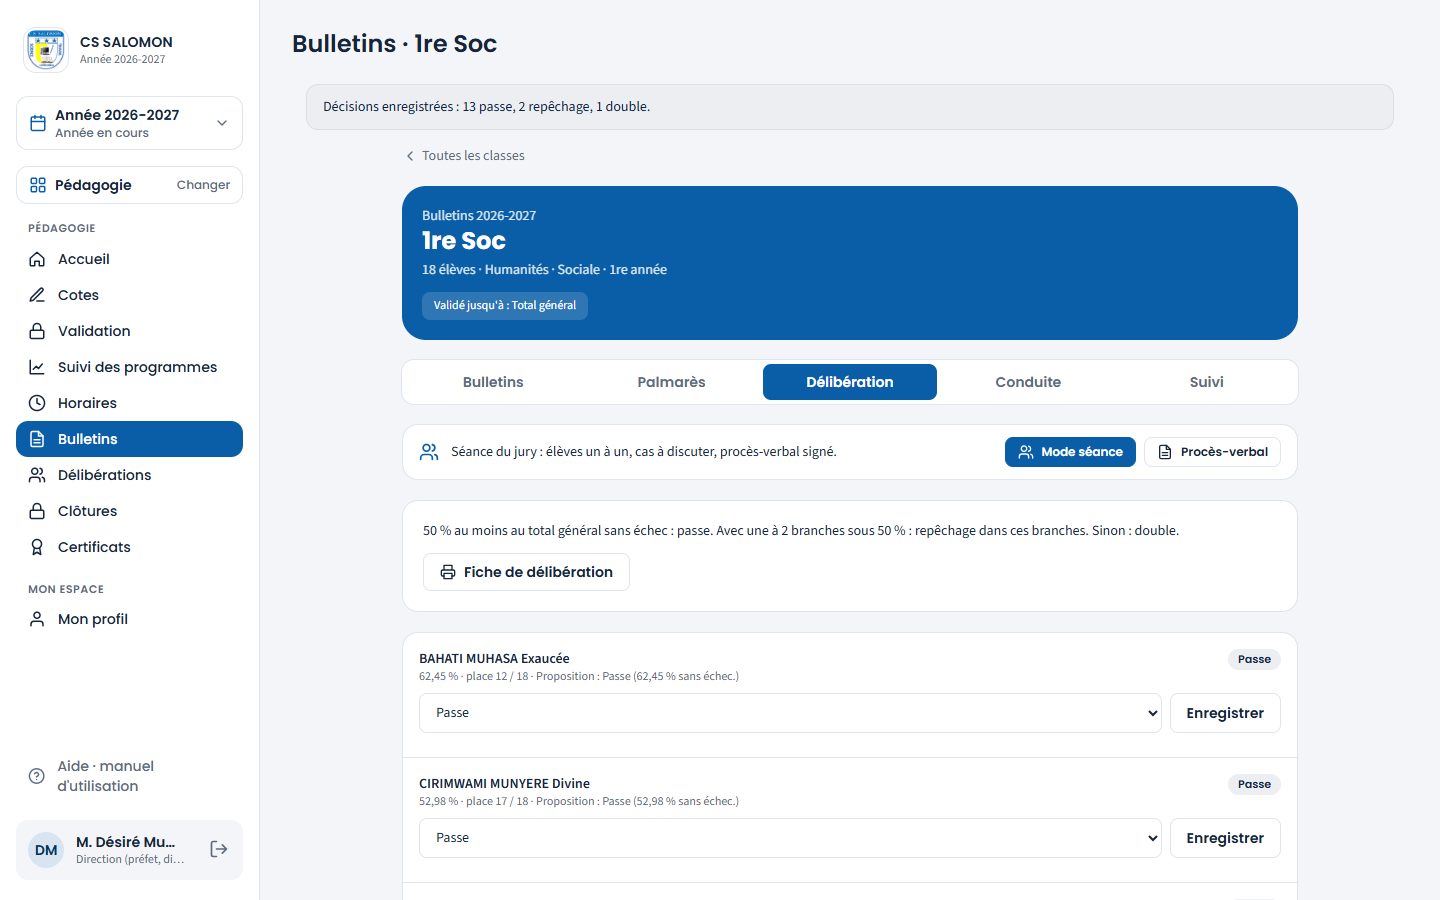
Task: Click Changer to switch module
Action: tap(203, 185)
